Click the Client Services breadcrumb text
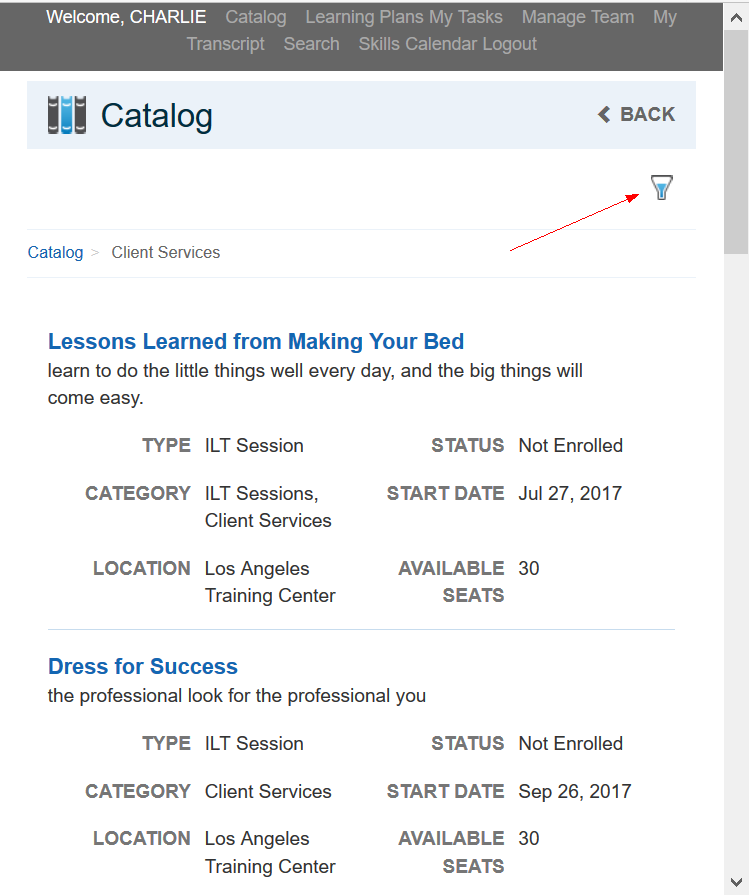 166,253
